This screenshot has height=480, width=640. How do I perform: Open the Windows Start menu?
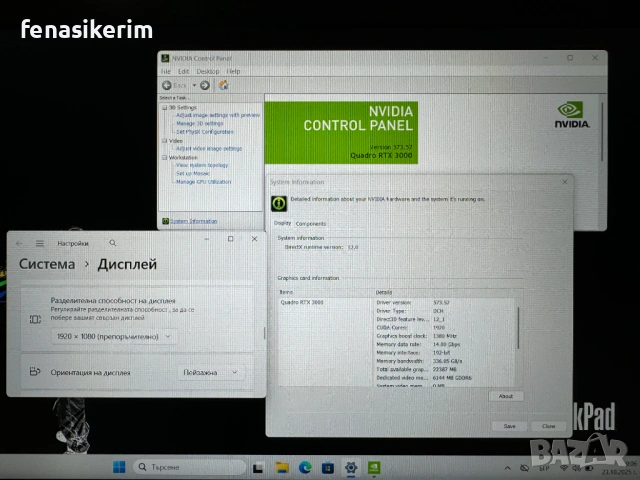(x=119, y=467)
